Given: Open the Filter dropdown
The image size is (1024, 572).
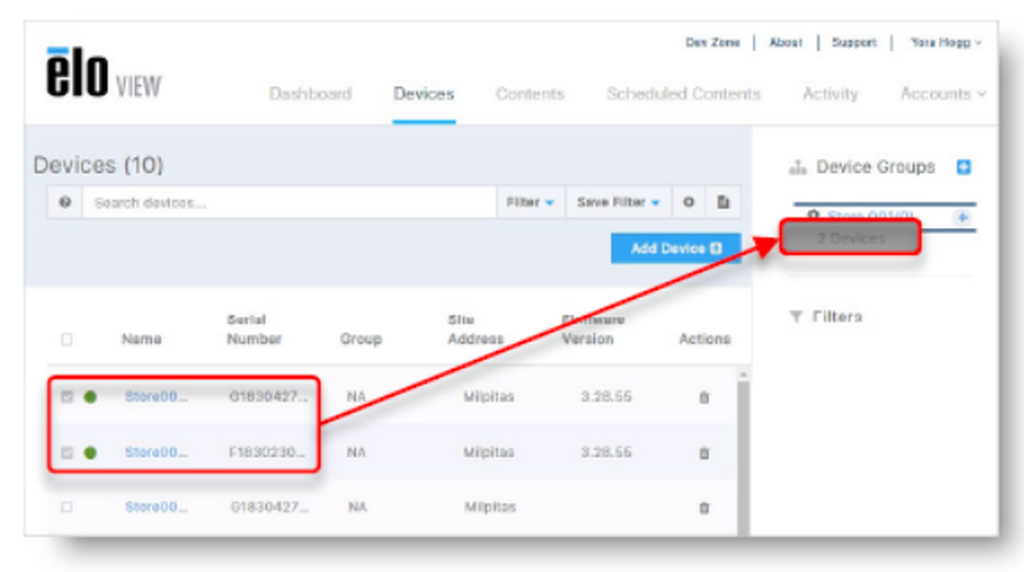Looking at the screenshot, I should click(x=530, y=202).
